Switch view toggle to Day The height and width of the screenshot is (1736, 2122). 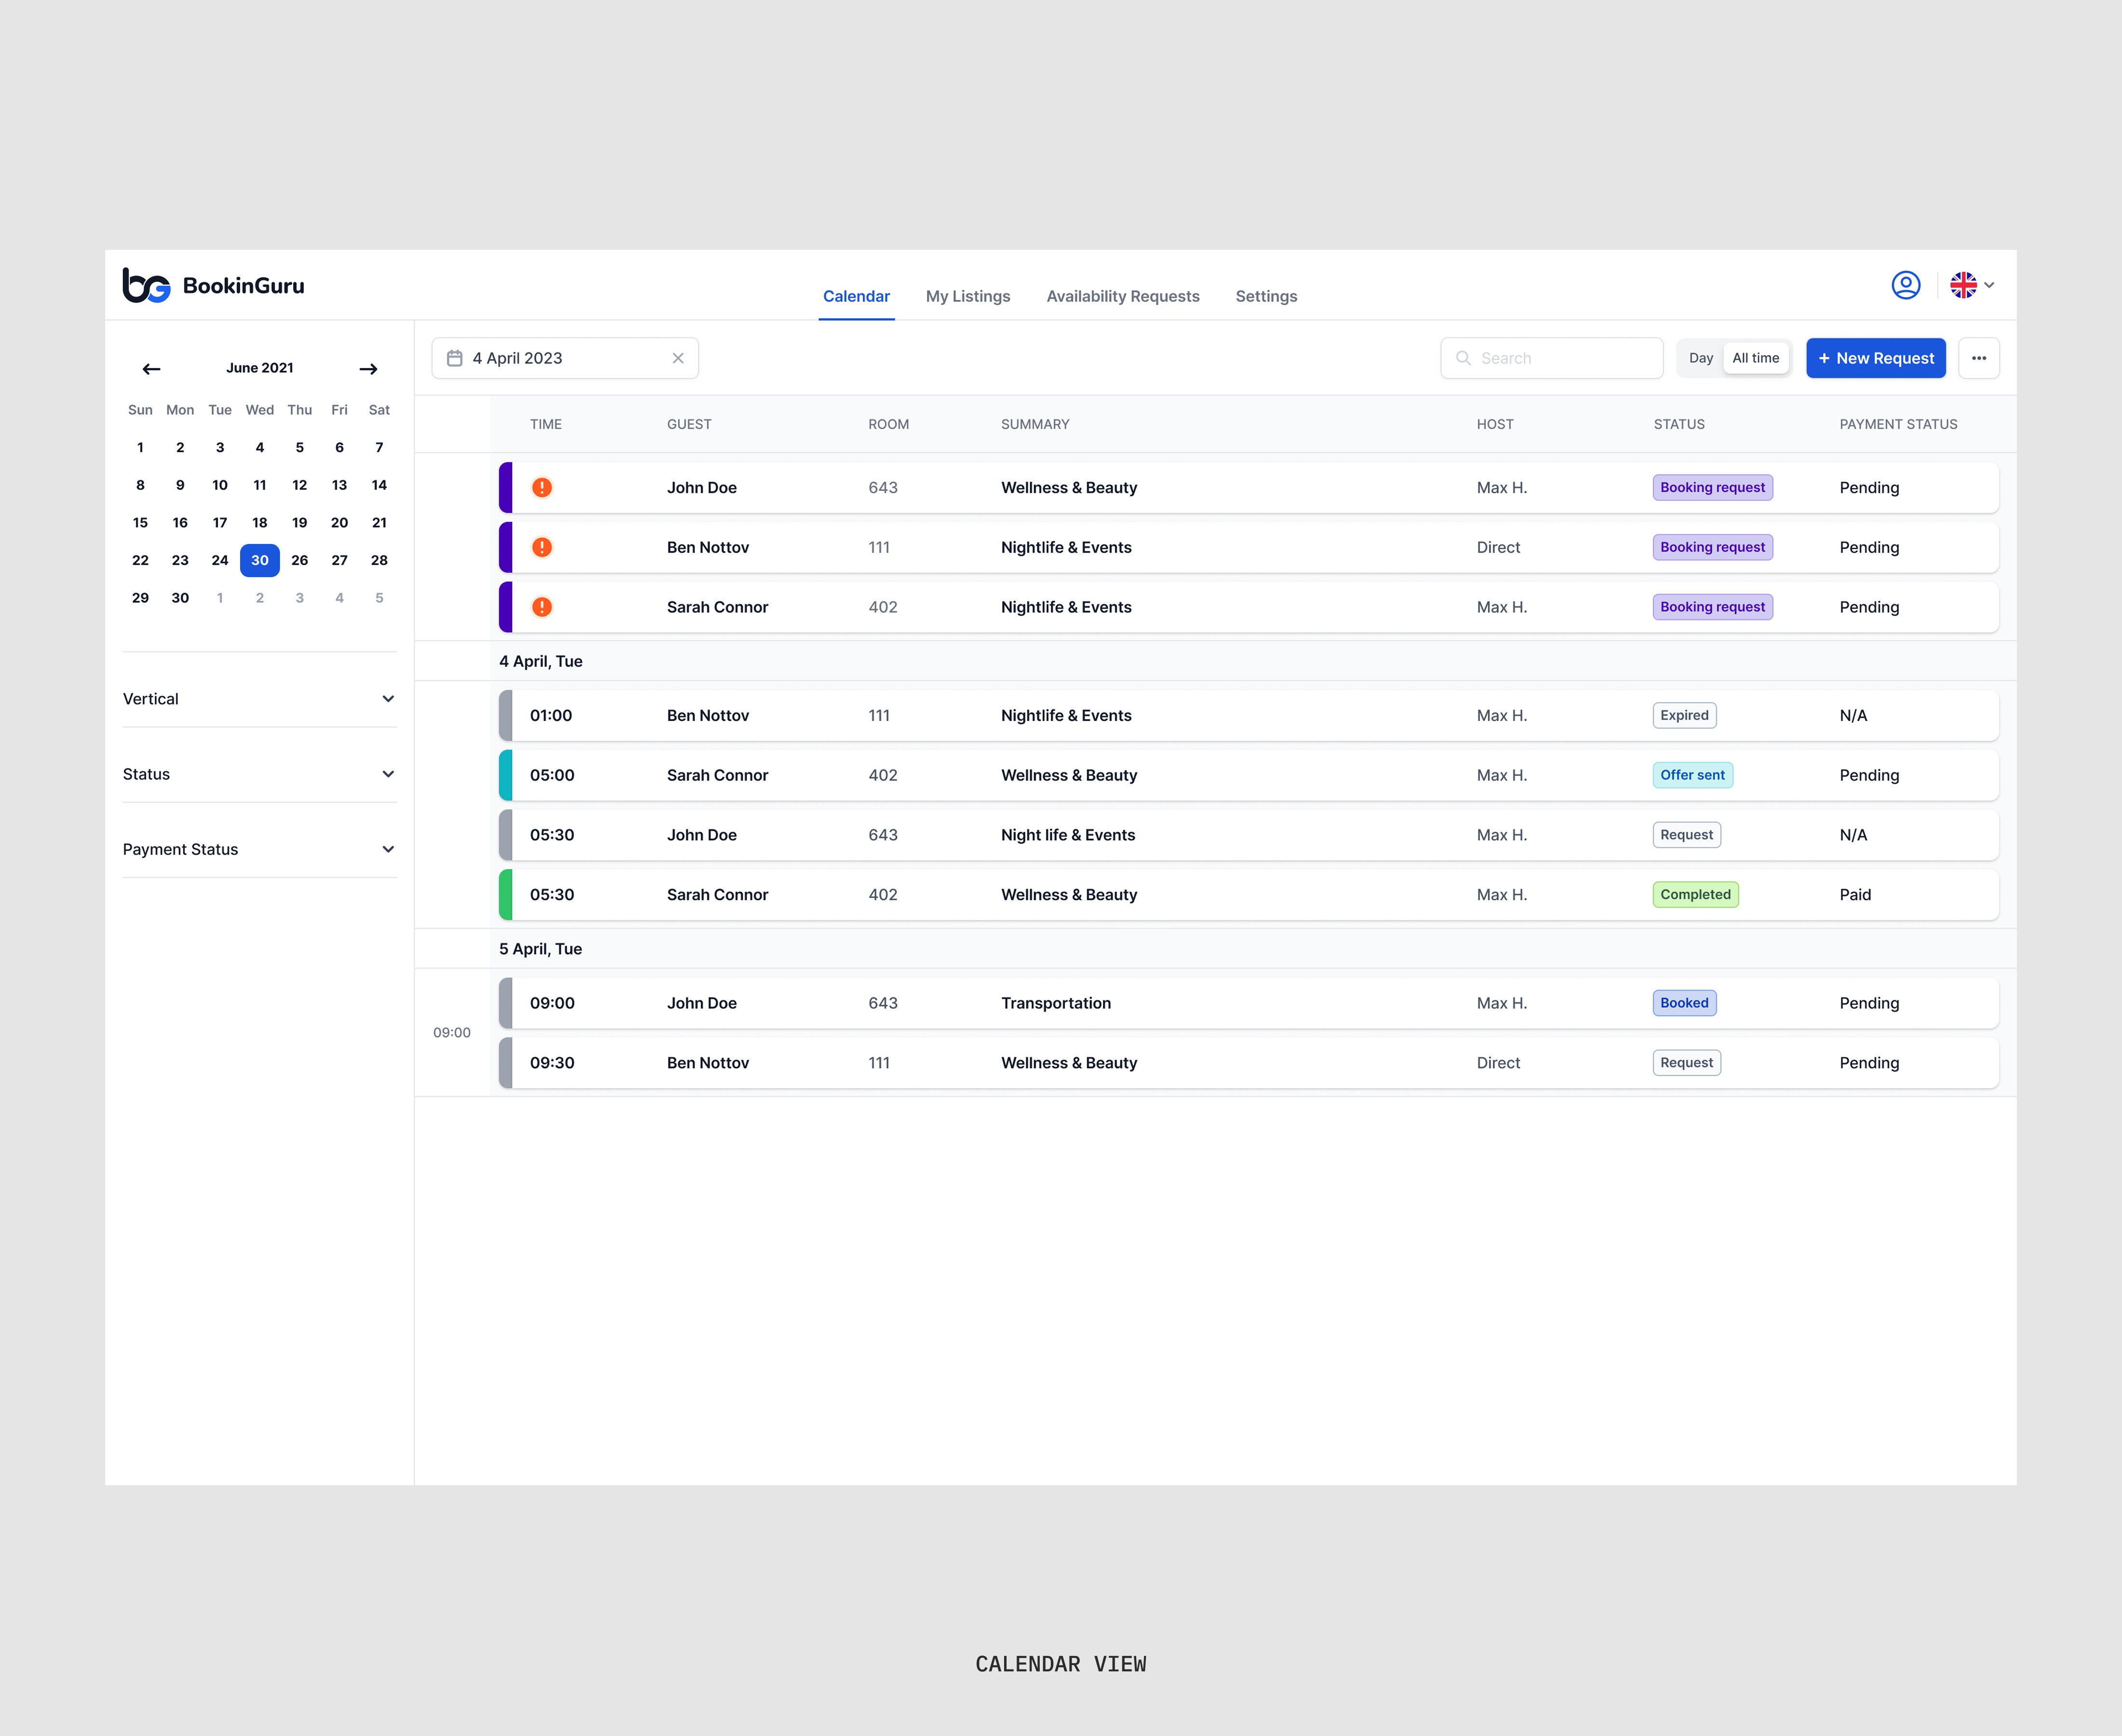[x=1700, y=358]
